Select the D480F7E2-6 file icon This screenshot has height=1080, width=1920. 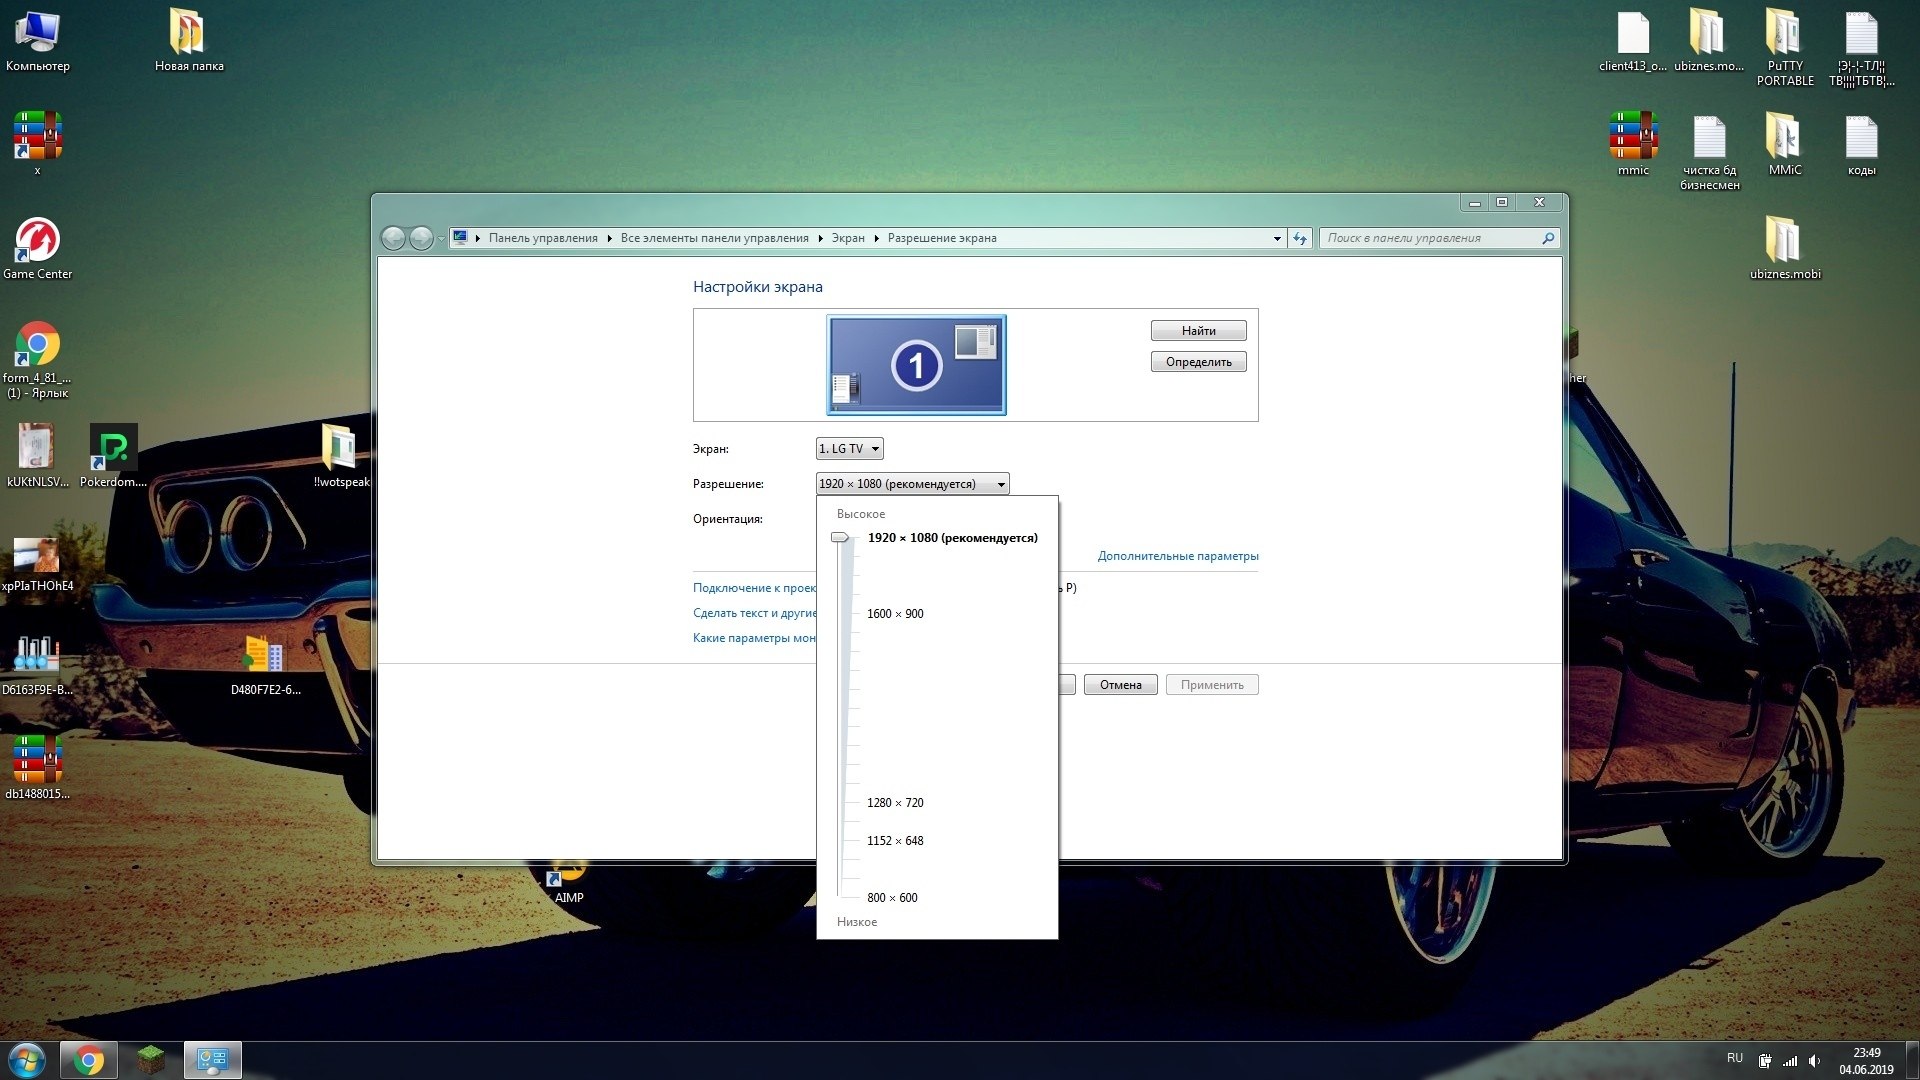265,664
